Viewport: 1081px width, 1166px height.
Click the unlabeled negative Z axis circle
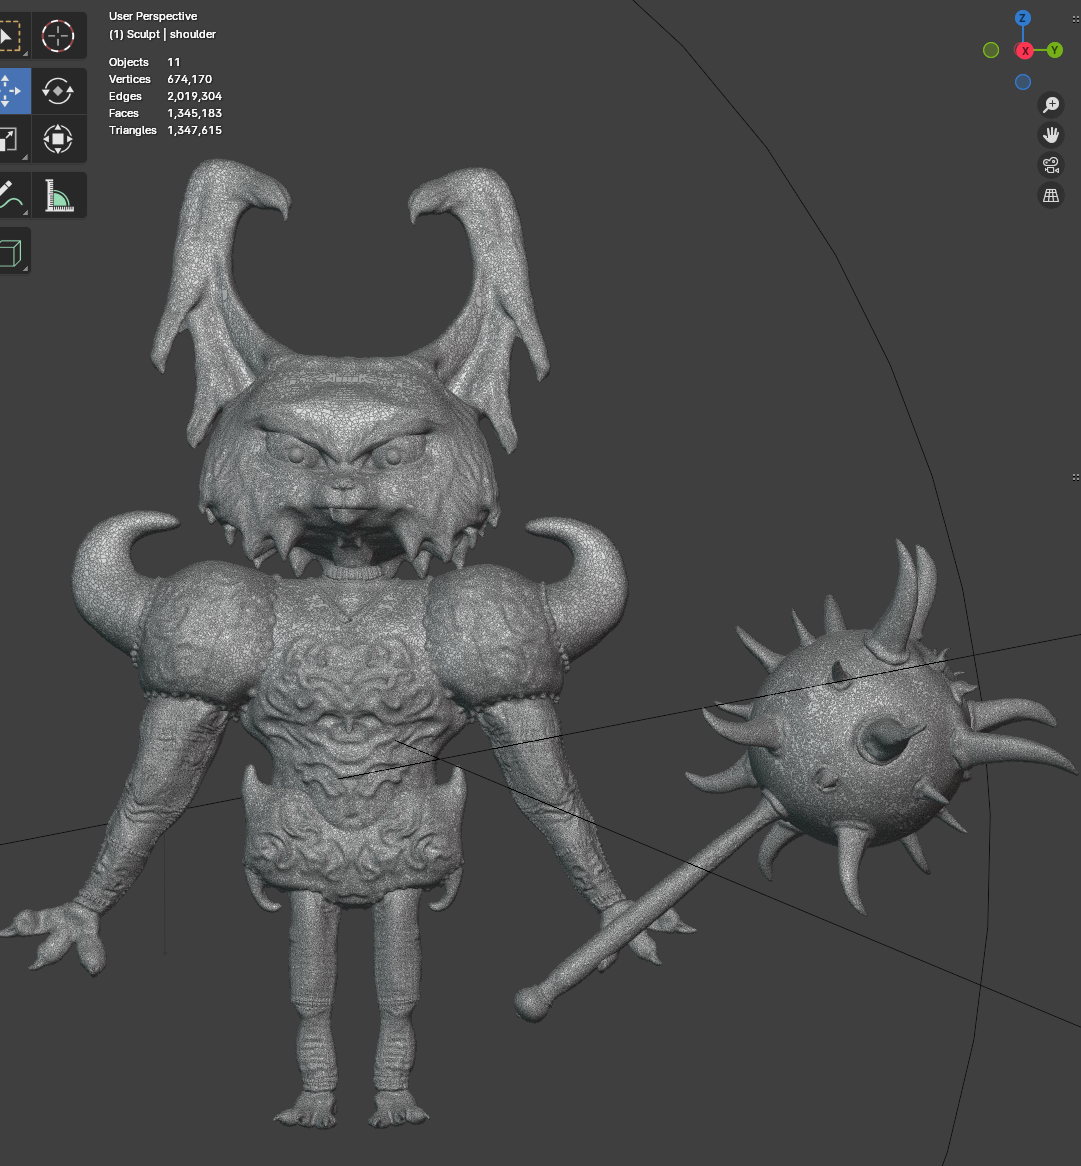pyautogui.click(x=1022, y=82)
